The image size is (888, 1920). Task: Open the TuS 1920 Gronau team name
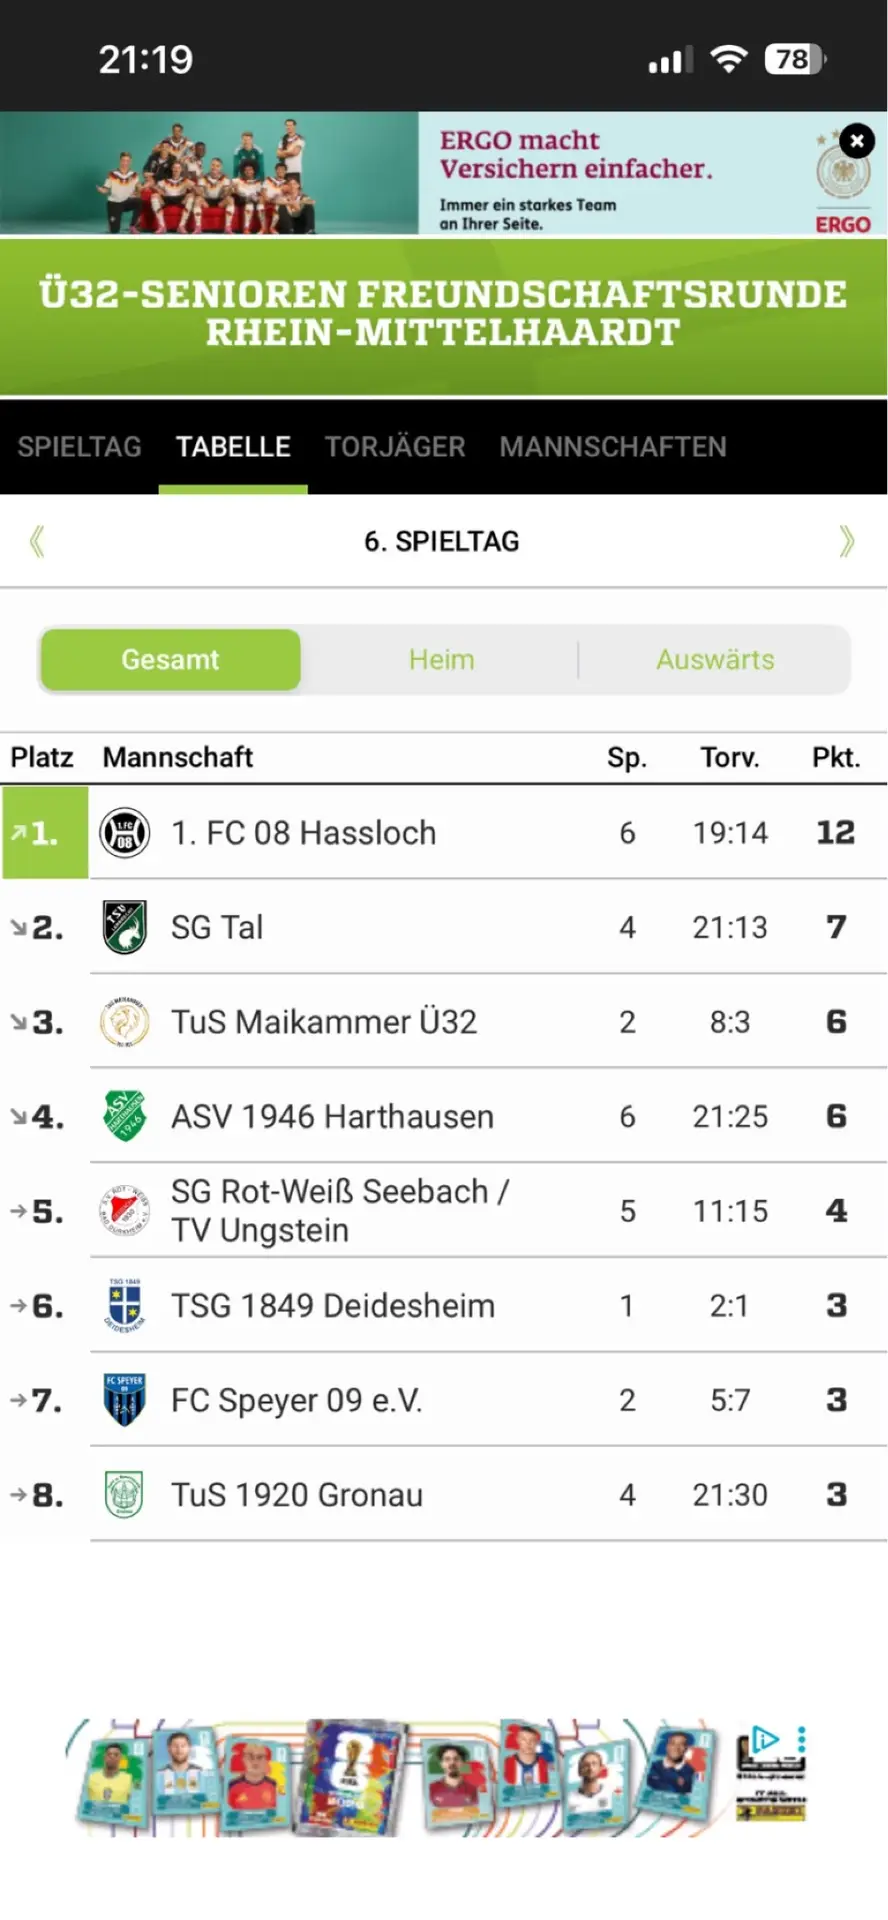(x=297, y=1495)
